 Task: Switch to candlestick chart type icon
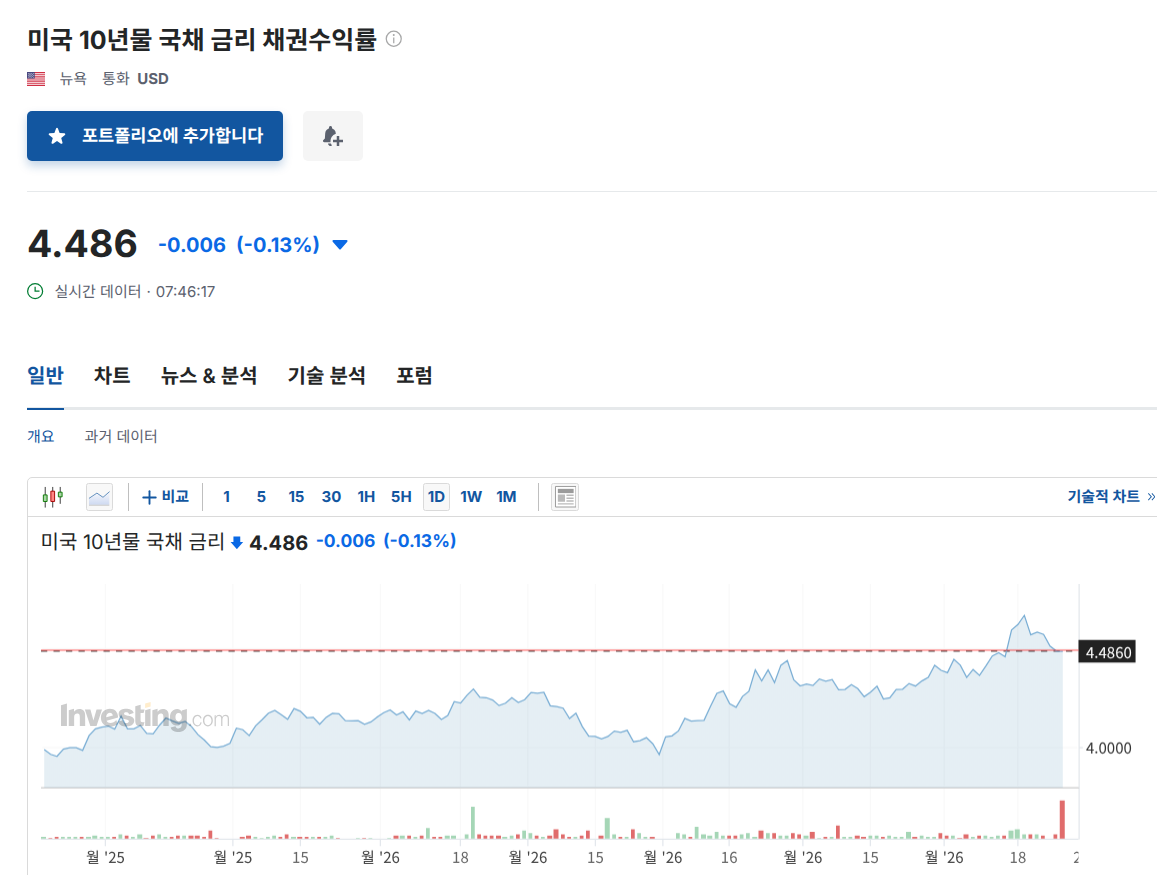tap(53, 497)
